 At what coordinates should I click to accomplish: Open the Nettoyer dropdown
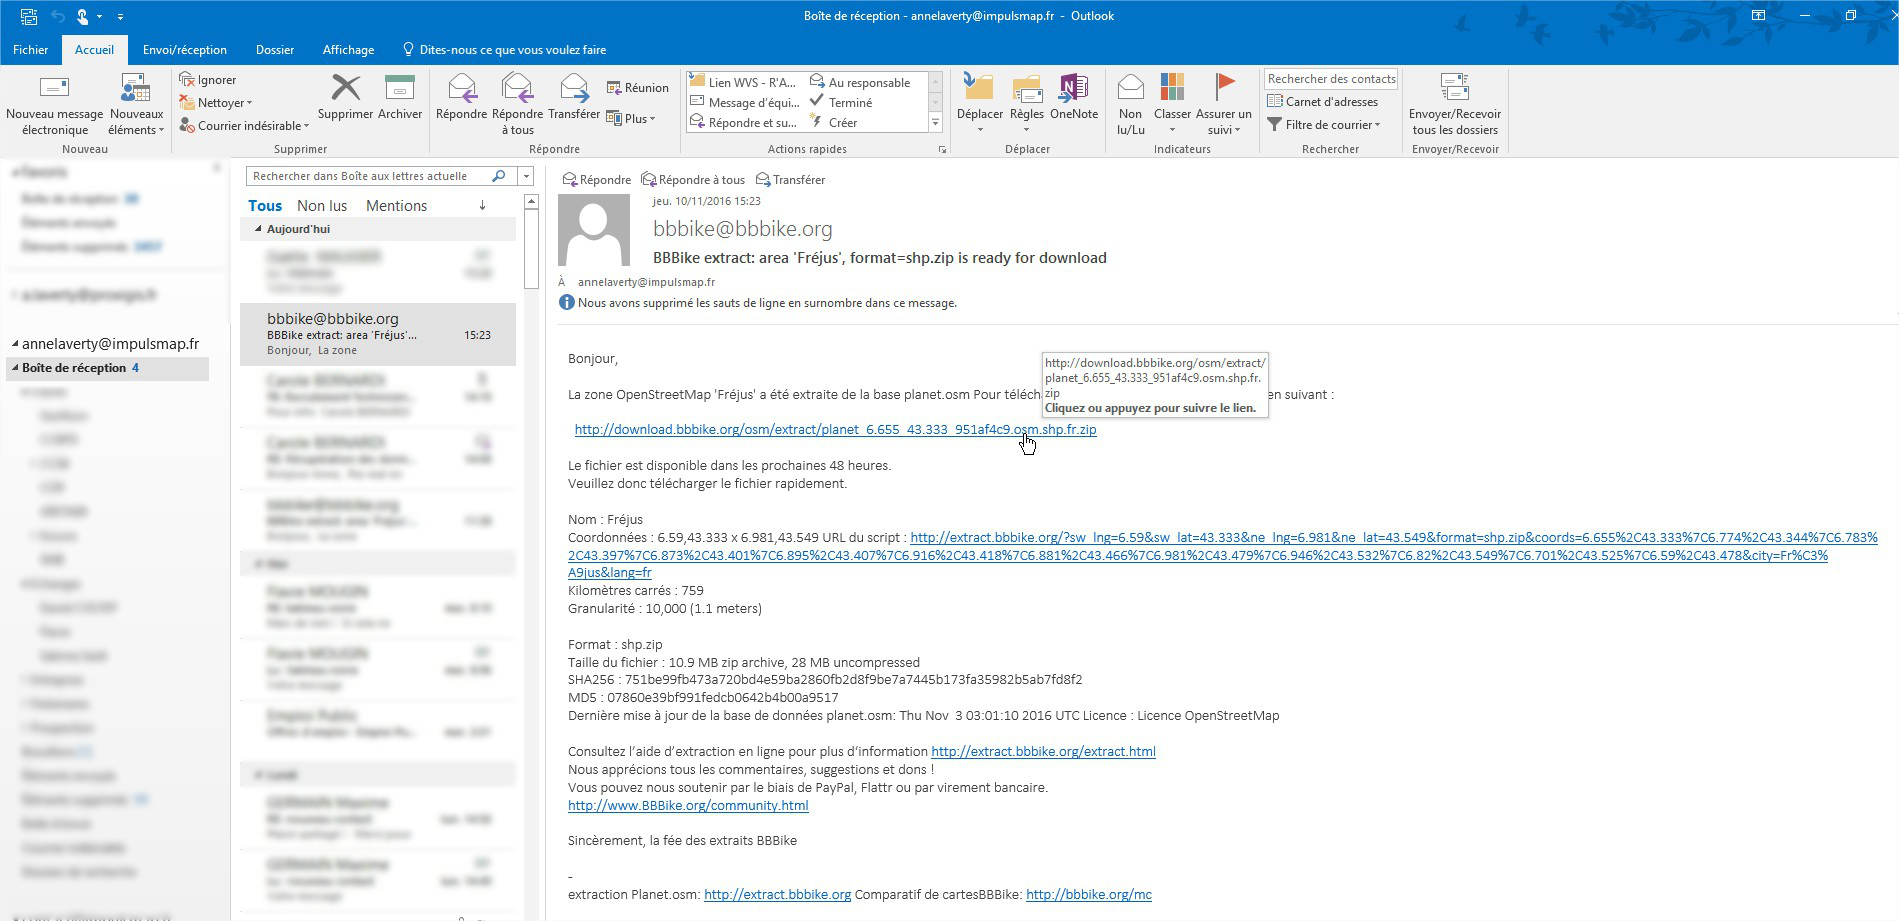[216, 103]
